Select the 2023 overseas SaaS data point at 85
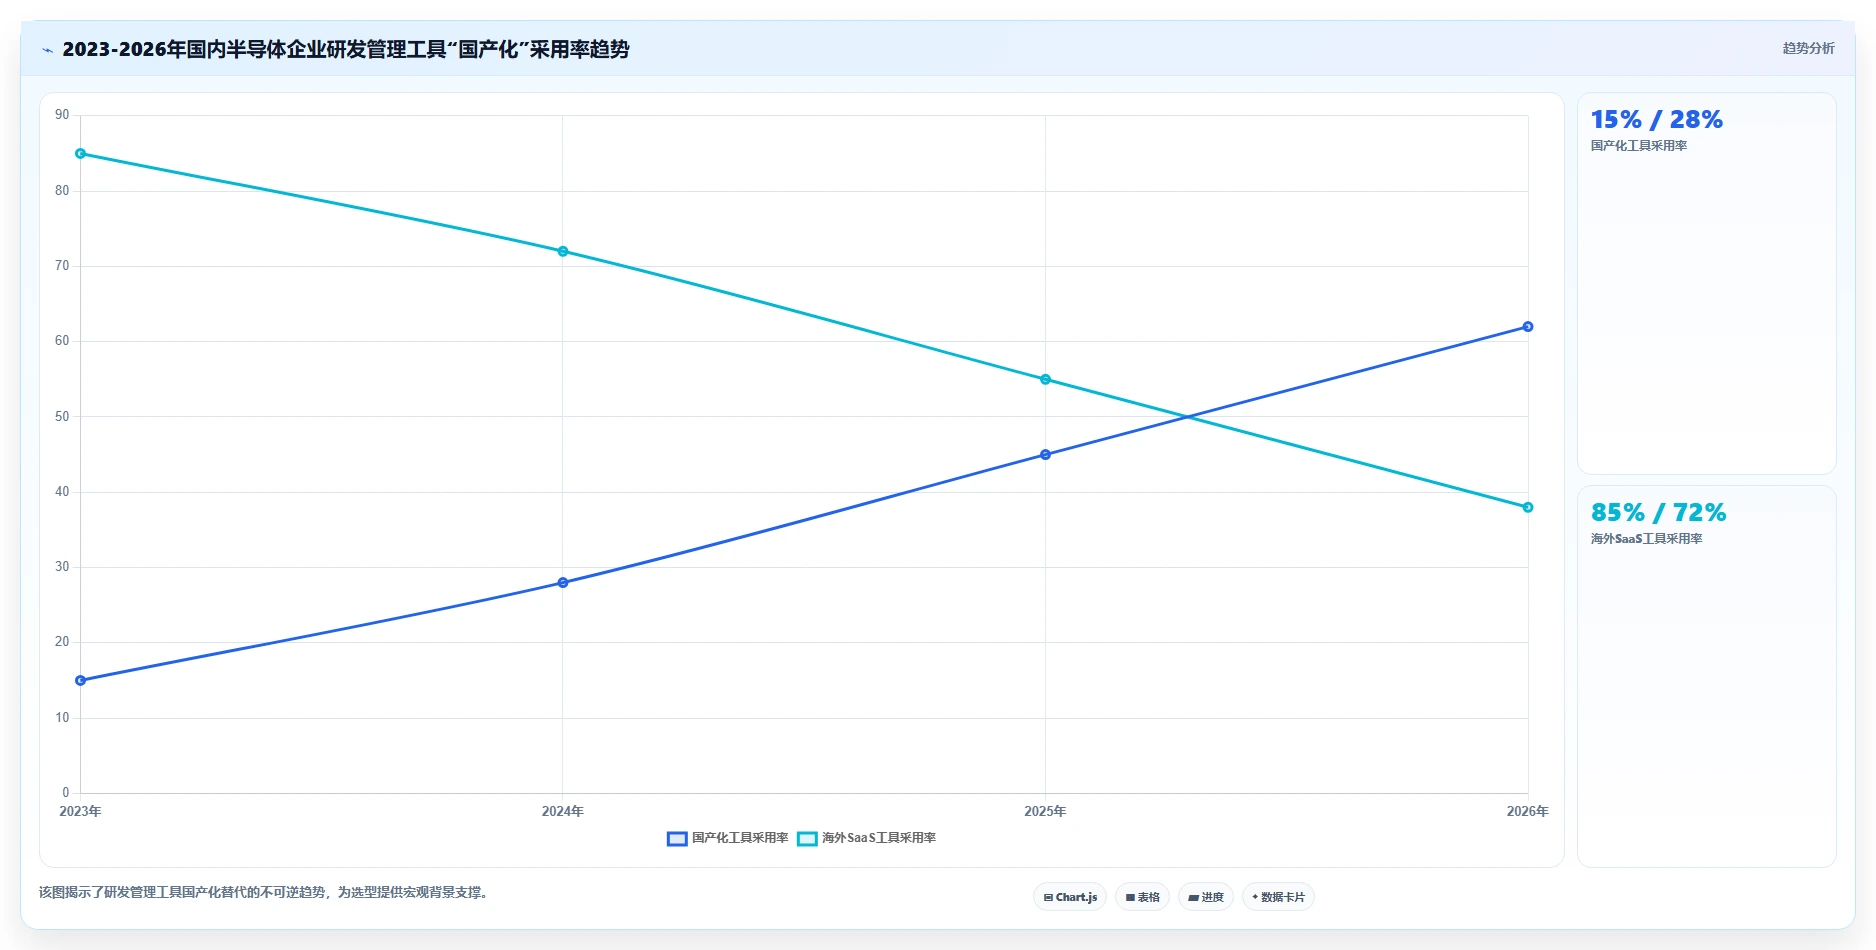This screenshot has height=950, width=1876. click(x=81, y=154)
